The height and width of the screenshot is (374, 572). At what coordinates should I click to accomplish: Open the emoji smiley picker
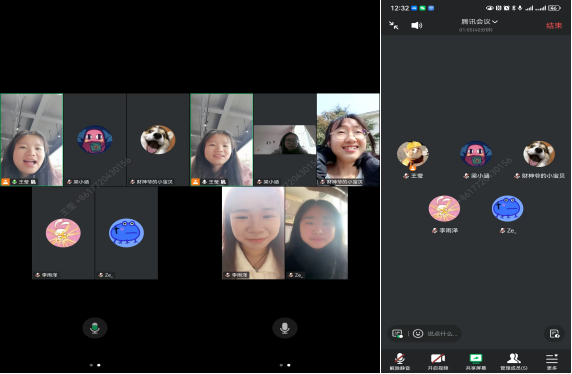[x=418, y=333]
